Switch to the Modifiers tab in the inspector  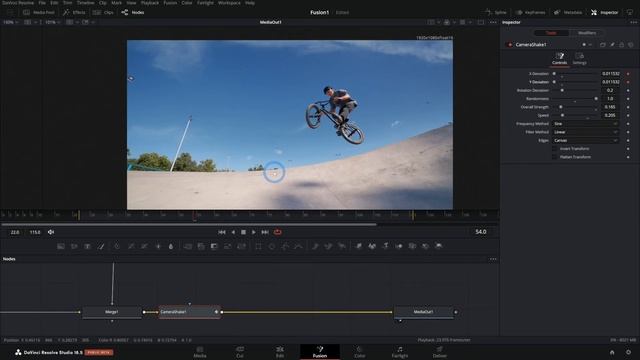pyautogui.click(x=587, y=33)
